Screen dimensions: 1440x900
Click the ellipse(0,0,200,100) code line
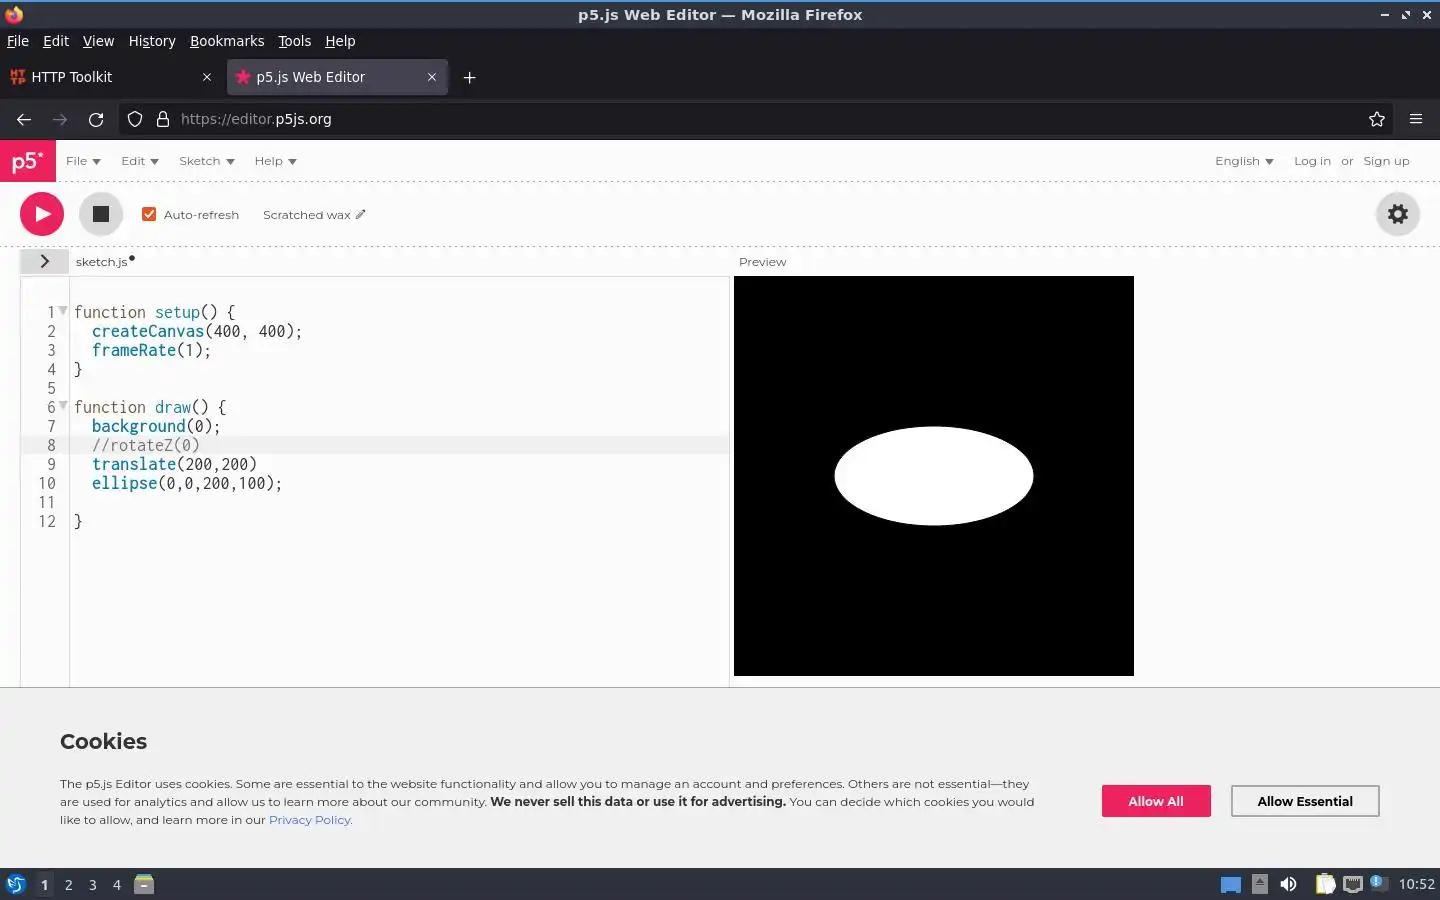pyautogui.click(x=187, y=483)
